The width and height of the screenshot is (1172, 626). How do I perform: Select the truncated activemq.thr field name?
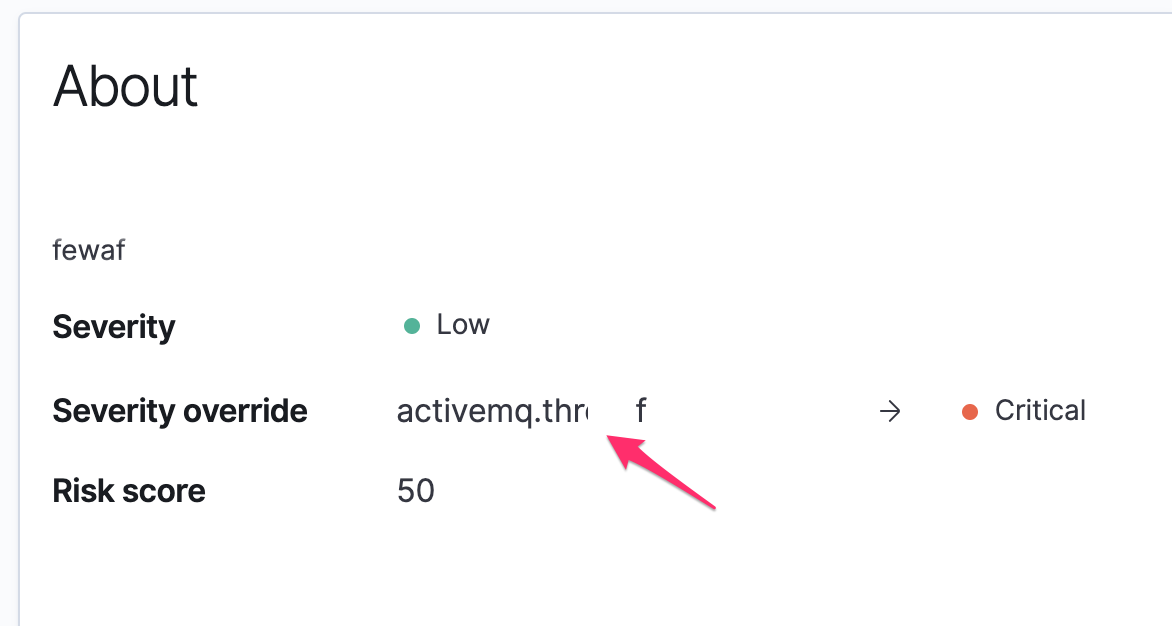tap(493, 411)
